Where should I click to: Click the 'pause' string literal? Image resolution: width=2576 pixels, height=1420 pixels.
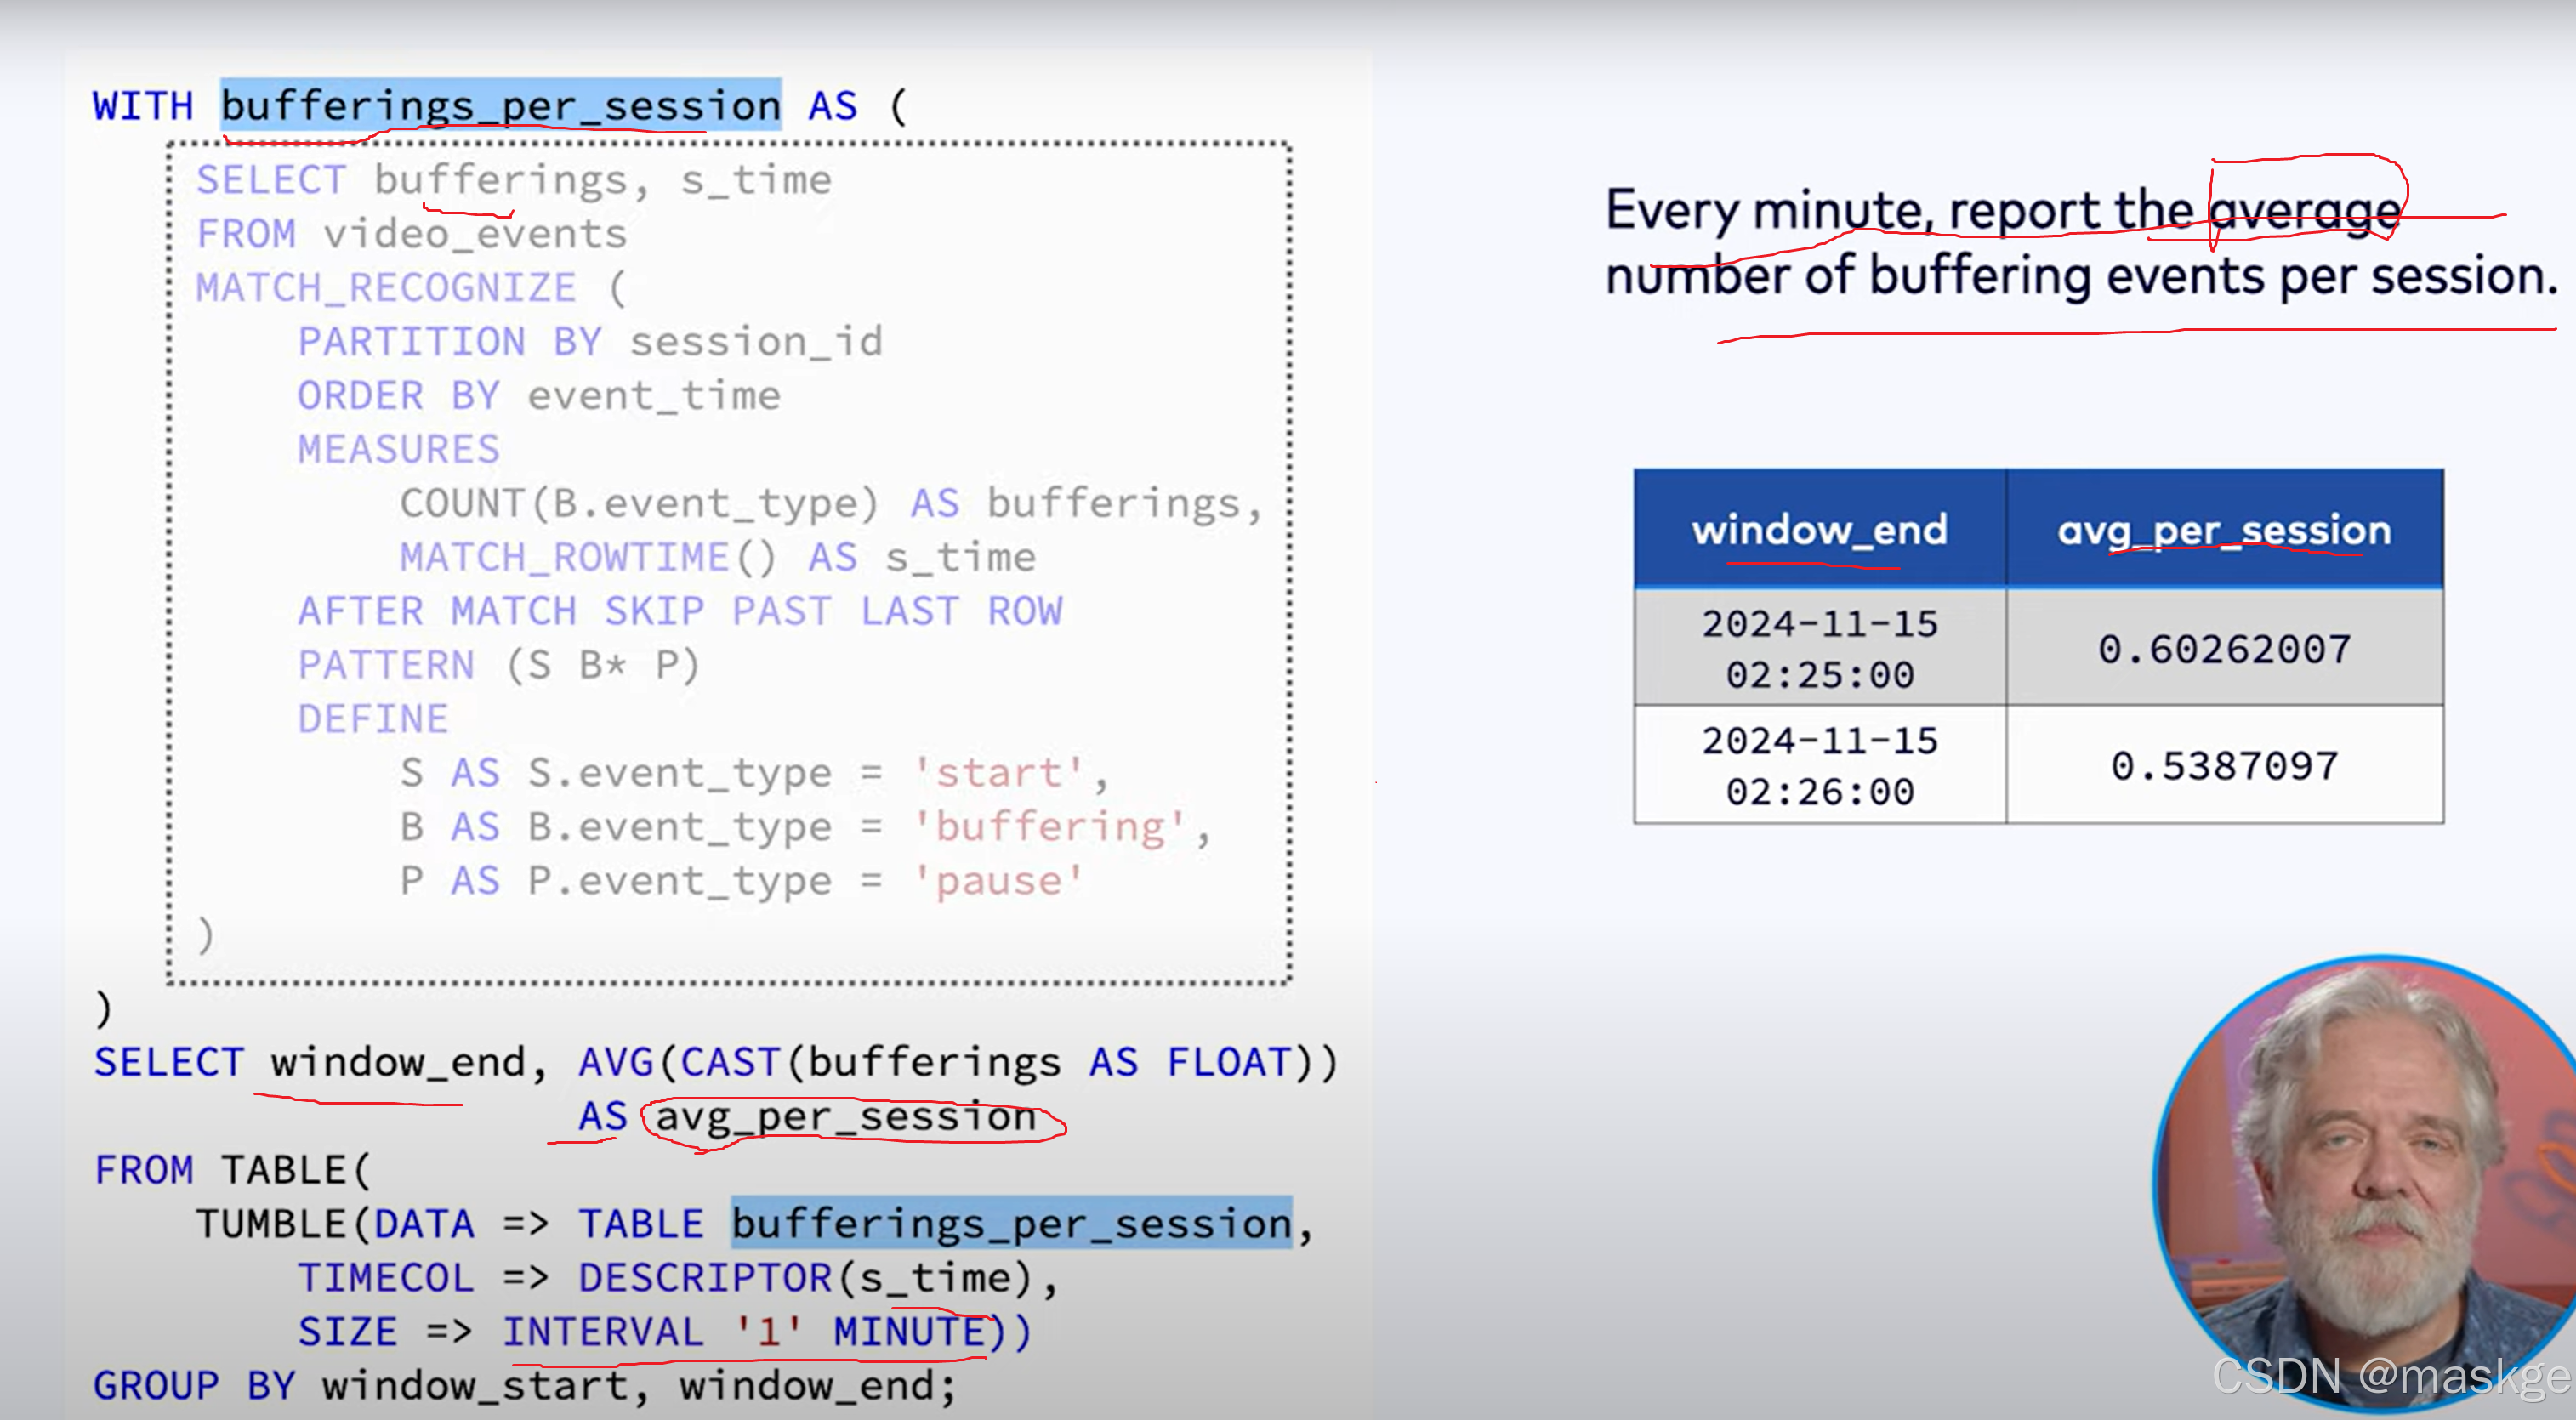coord(998,881)
